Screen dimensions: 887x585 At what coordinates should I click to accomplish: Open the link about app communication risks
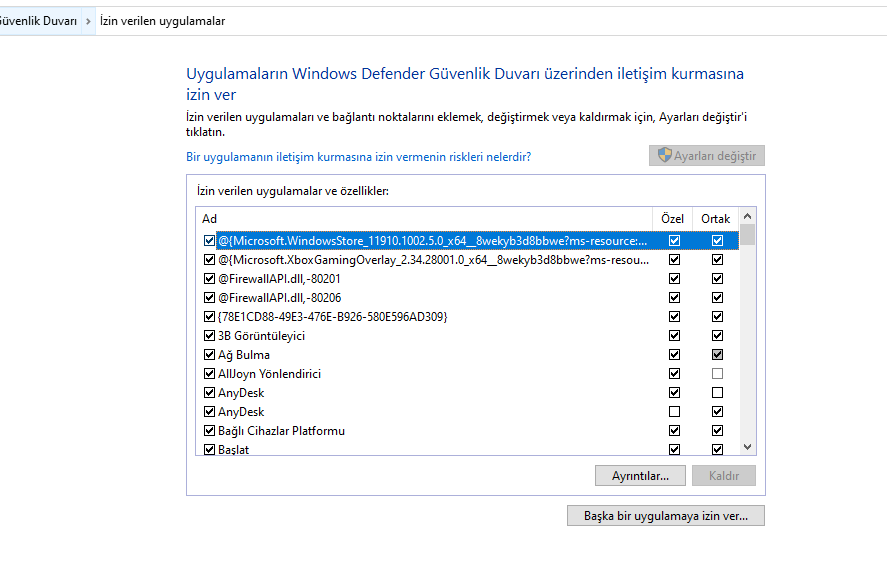358,157
